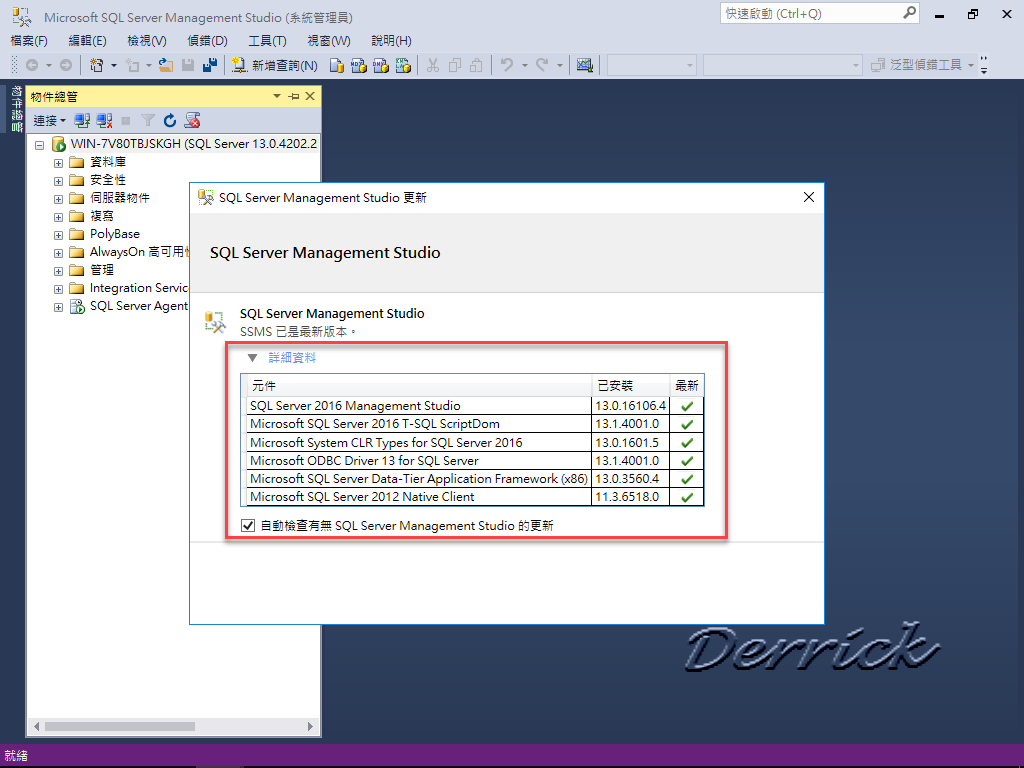Open the 連接 dropdown in Object Explorer

[x=48, y=120]
